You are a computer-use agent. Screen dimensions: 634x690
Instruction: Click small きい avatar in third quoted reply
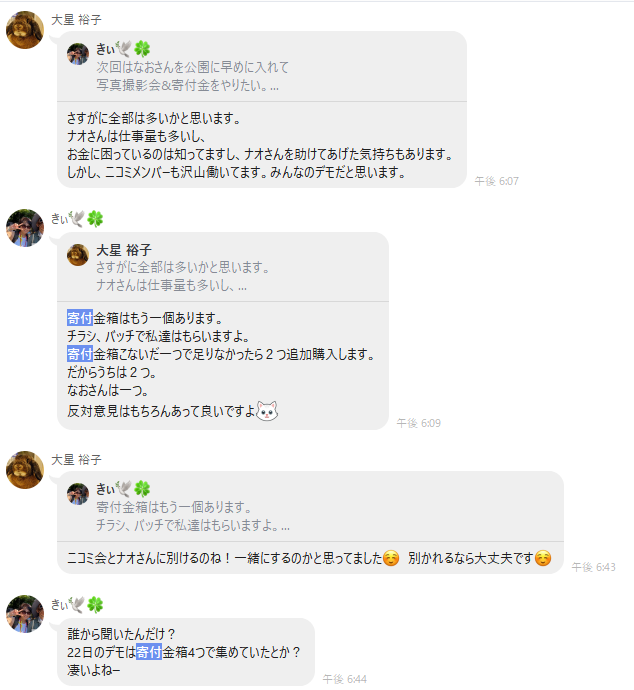coord(78,494)
